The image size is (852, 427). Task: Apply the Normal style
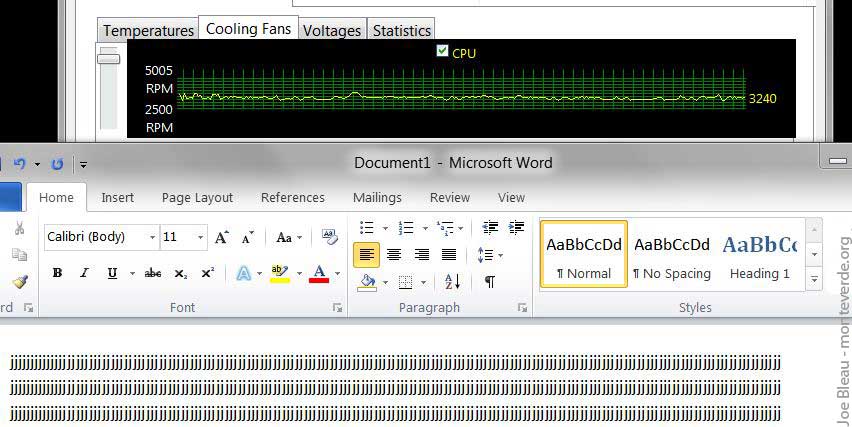[x=584, y=254]
